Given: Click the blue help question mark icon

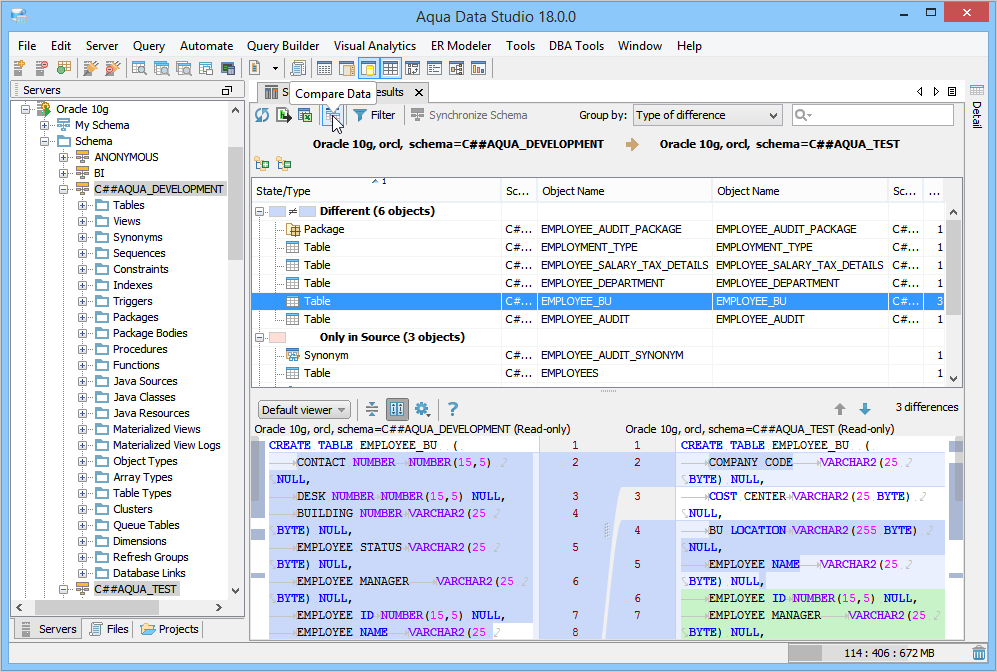Looking at the screenshot, I should click(453, 409).
